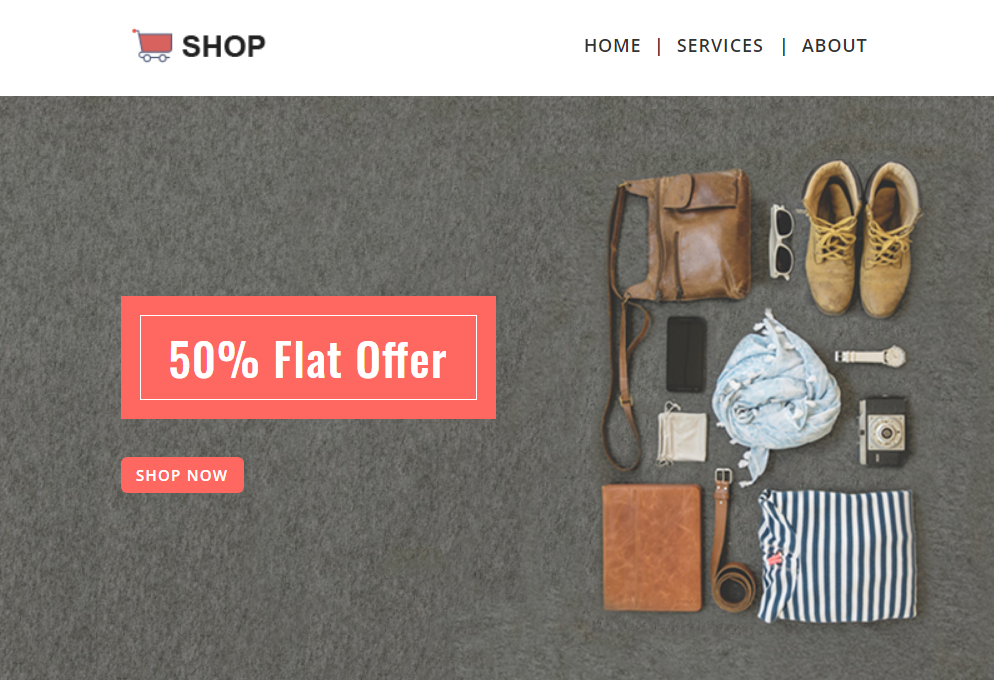Click the SHOP logo text
Screen dimensions: 994x680
pos(223,46)
